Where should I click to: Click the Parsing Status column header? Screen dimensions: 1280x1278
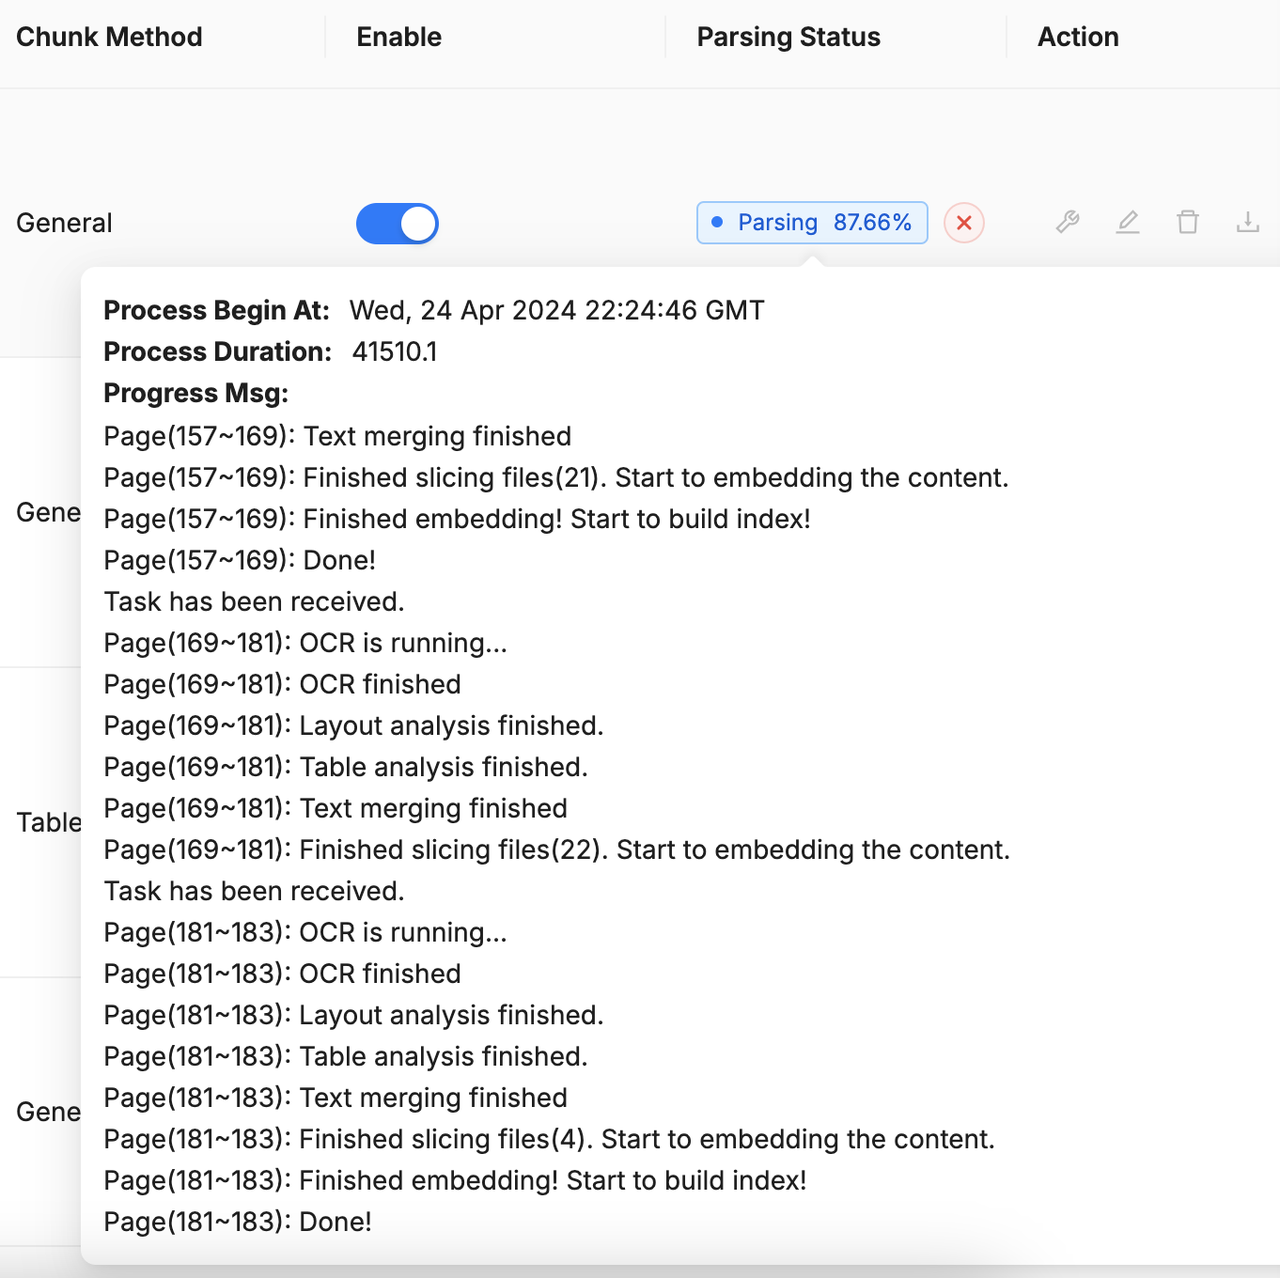coord(788,37)
